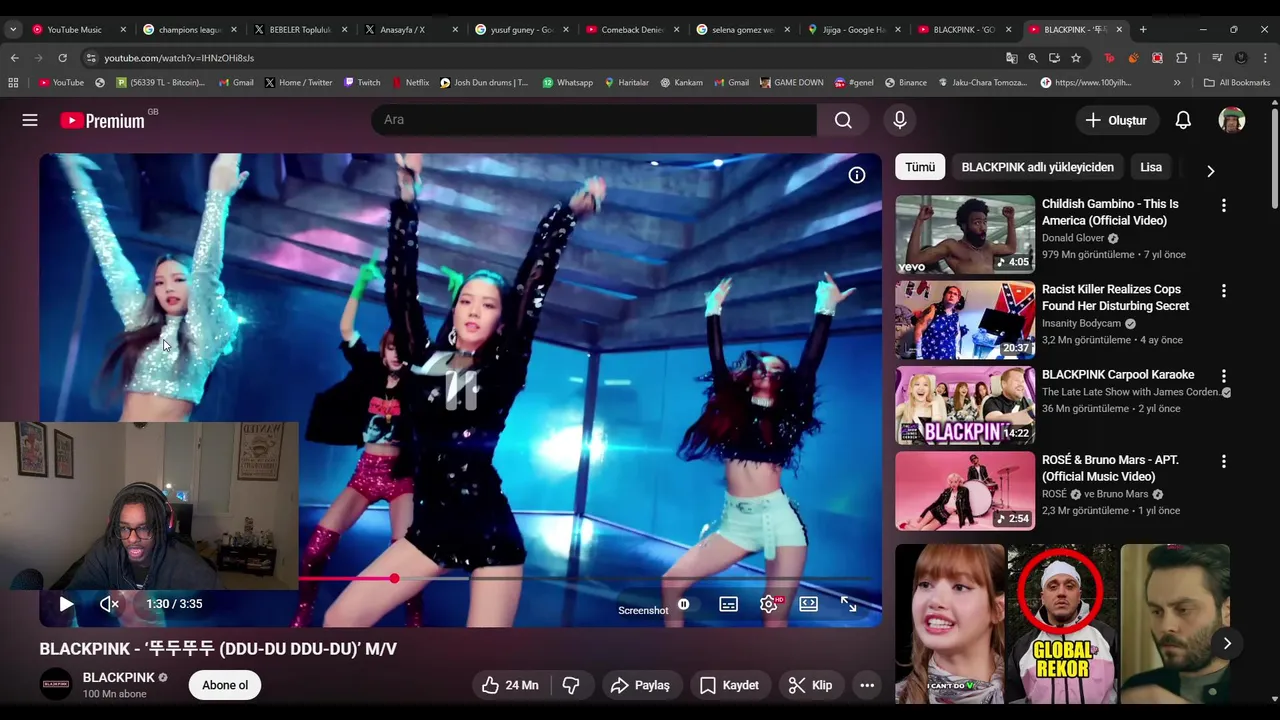Viewport: 1280px width, 720px height.
Task: Open This Is America video thumbnail
Action: pos(965,234)
